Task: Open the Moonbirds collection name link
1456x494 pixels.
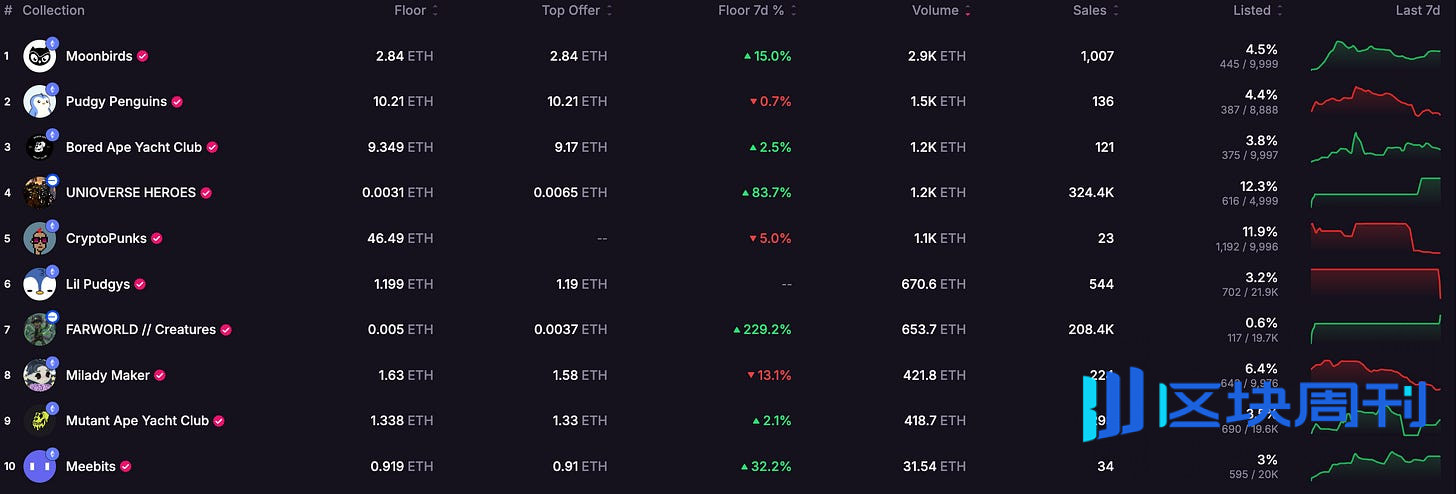Action: tap(99, 57)
